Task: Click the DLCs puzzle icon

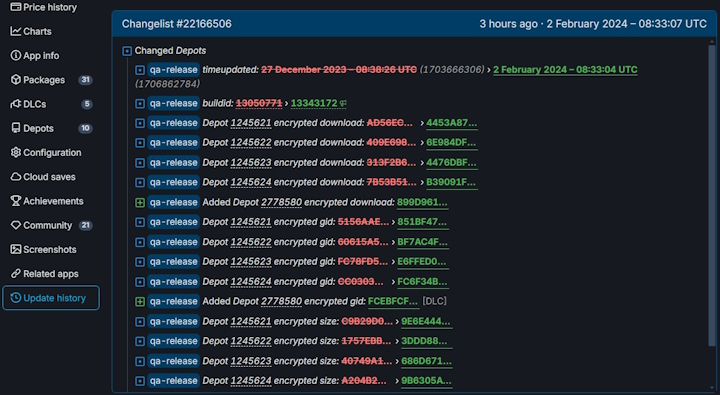Action: (16, 104)
